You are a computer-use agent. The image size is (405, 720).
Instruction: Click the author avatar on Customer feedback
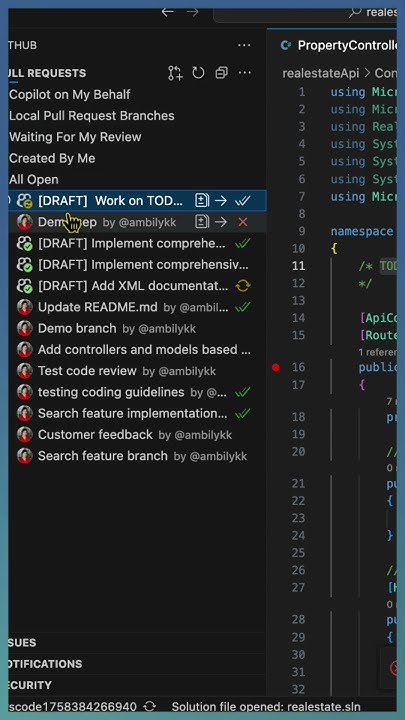(24, 434)
